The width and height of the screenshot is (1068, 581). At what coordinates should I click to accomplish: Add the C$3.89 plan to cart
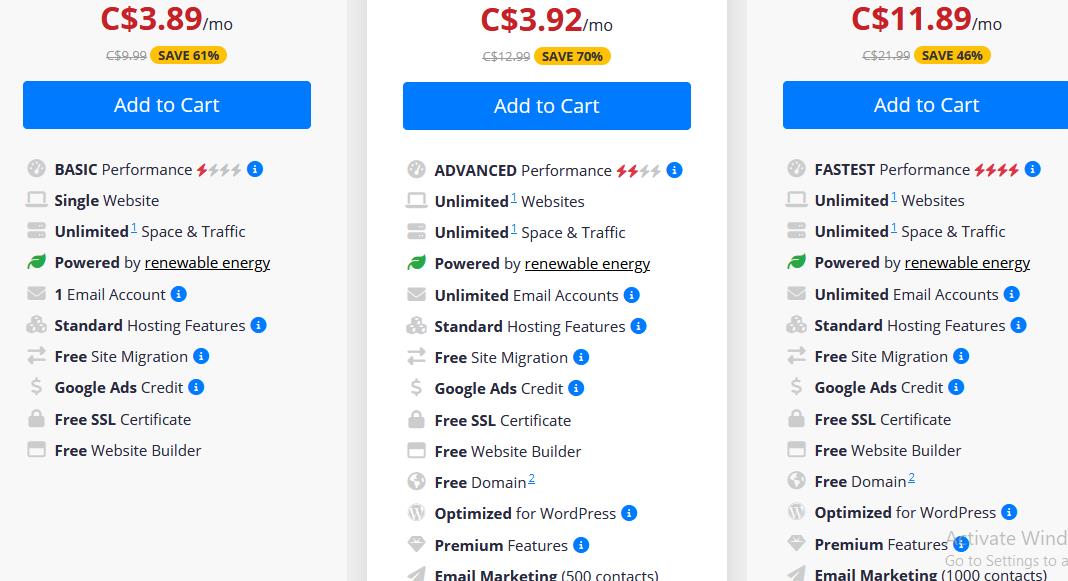(167, 105)
